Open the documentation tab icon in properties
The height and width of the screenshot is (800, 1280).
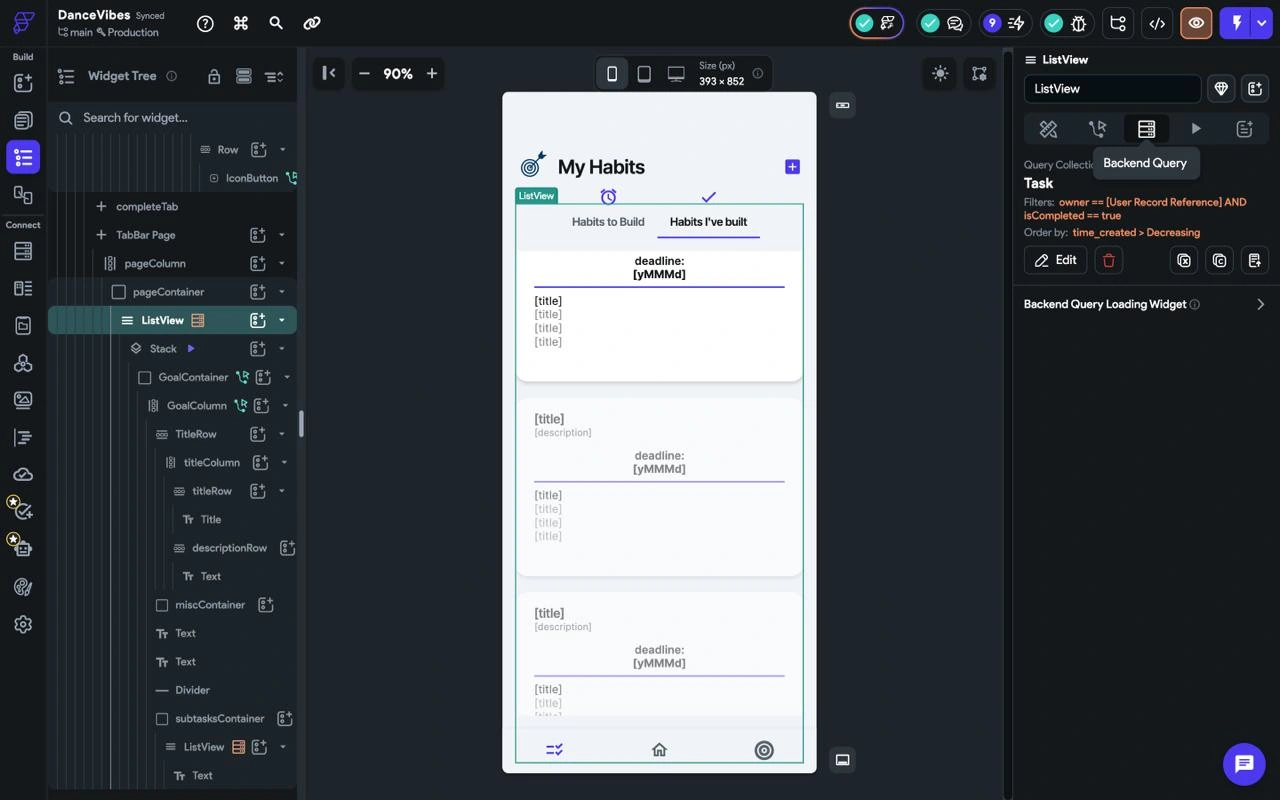point(1244,128)
